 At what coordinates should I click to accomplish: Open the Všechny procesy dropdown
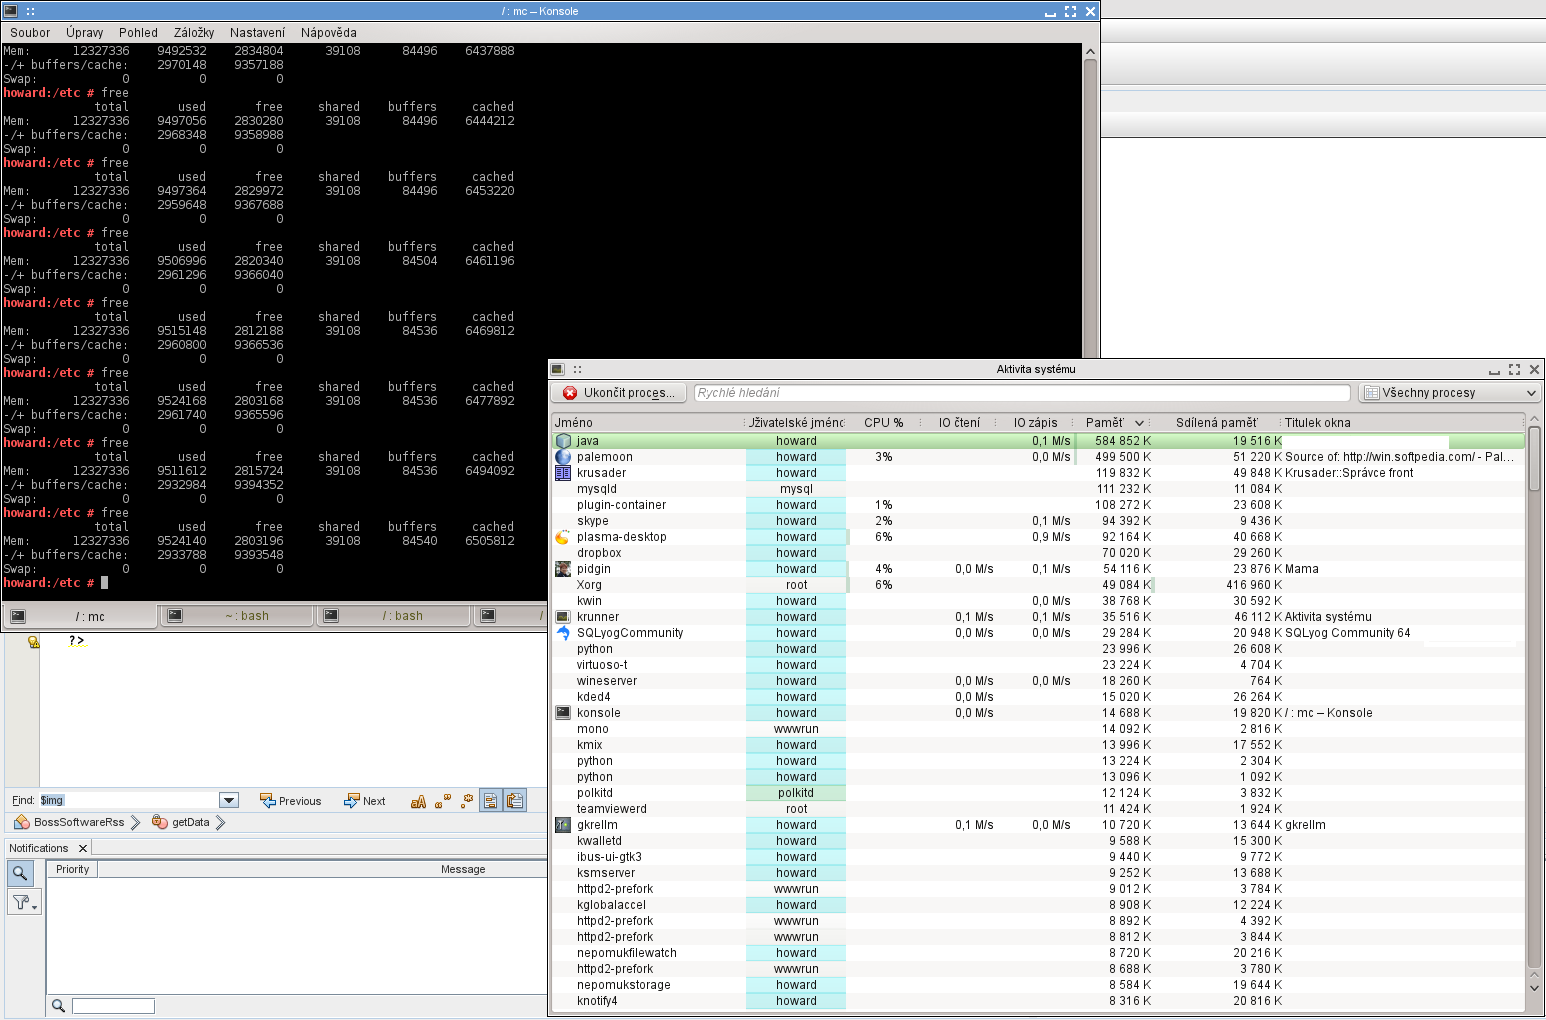[1449, 393]
